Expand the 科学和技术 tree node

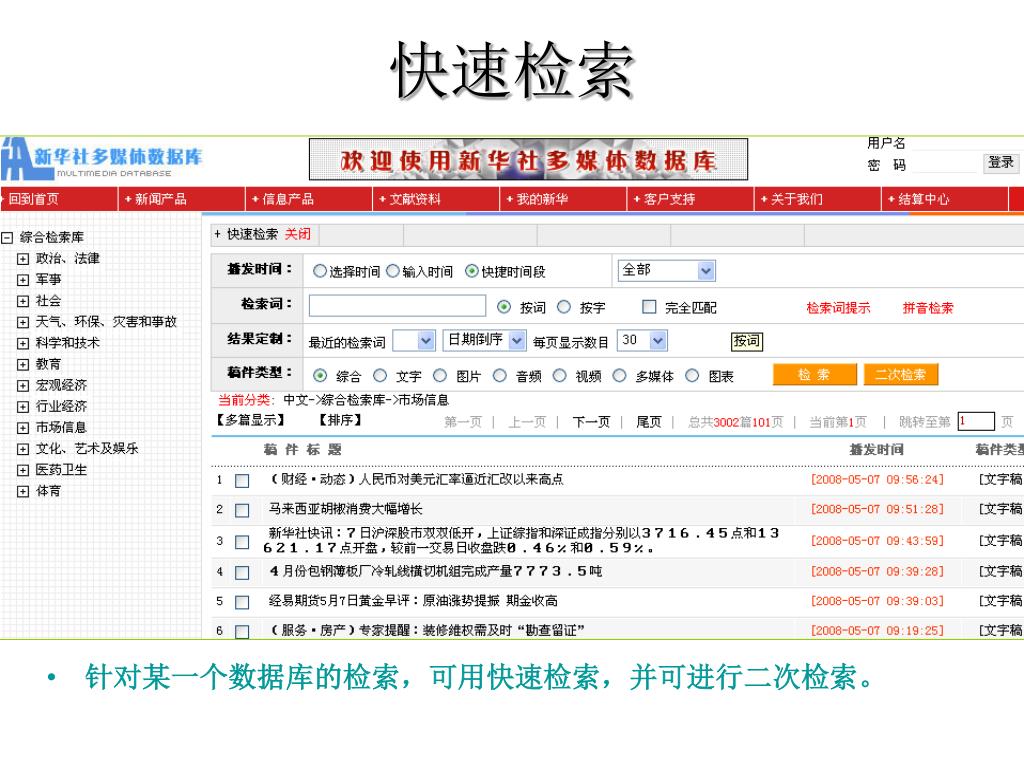(23, 344)
